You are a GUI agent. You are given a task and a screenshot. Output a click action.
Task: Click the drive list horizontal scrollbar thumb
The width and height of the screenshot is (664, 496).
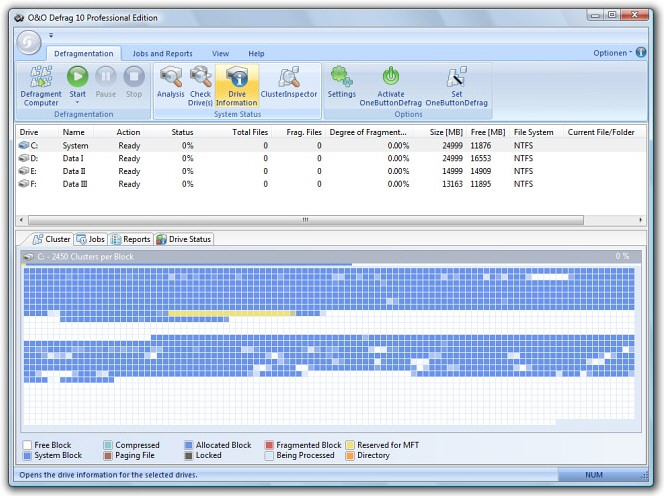tap(306, 220)
